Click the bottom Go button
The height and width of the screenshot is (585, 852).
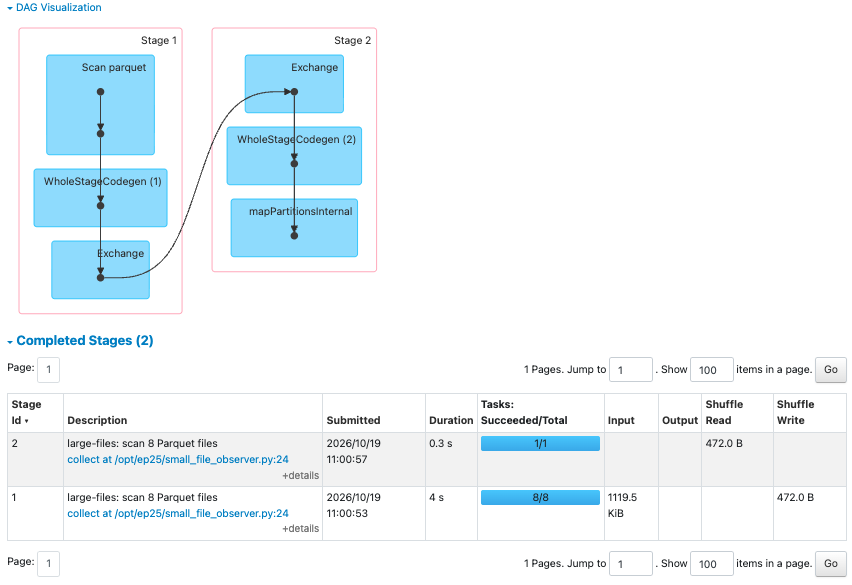[x=831, y=564]
